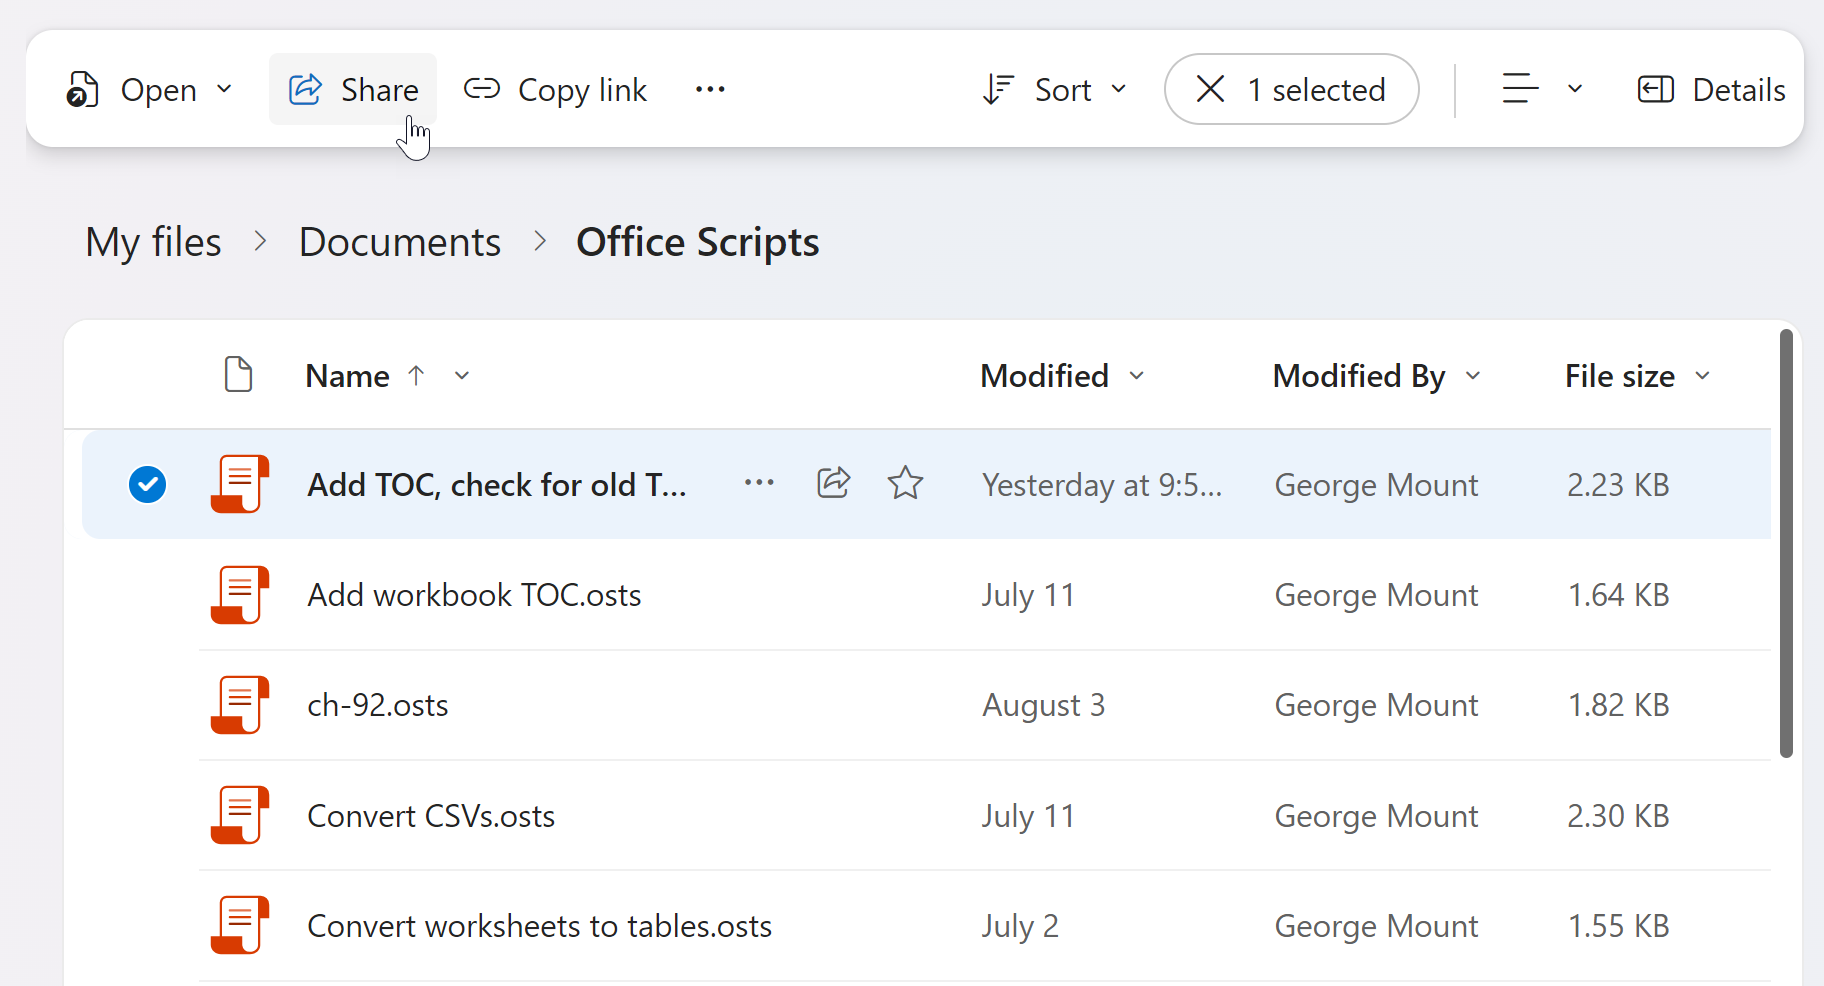Expand the Open dropdown arrow
The width and height of the screenshot is (1824, 986).
(x=225, y=90)
